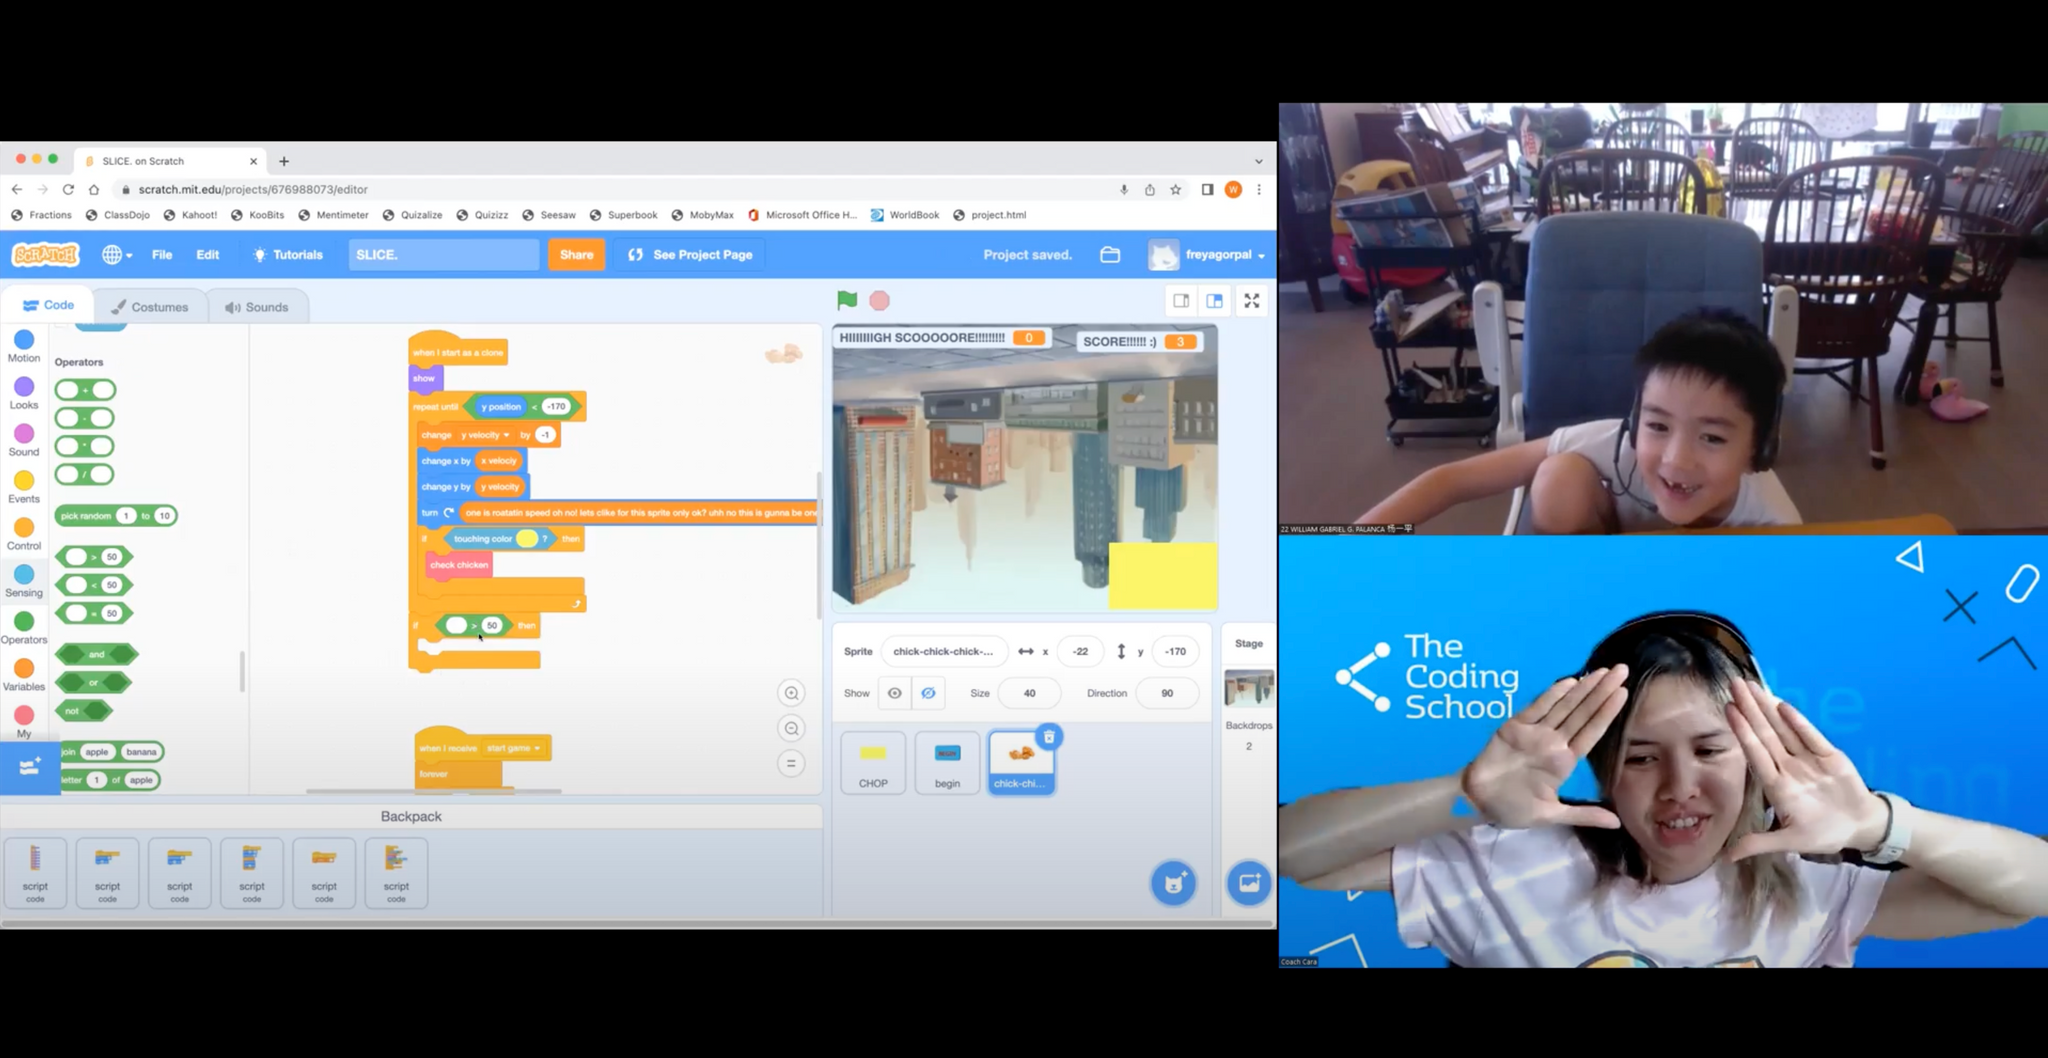The width and height of the screenshot is (2048, 1058).
Task: Click the zoom-in magnifier in the code area
Action: coord(791,693)
